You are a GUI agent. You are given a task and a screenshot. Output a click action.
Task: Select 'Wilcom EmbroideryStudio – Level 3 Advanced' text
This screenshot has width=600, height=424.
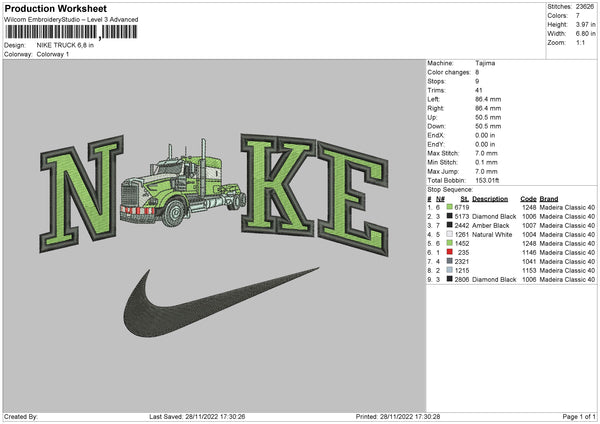pos(71,20)
